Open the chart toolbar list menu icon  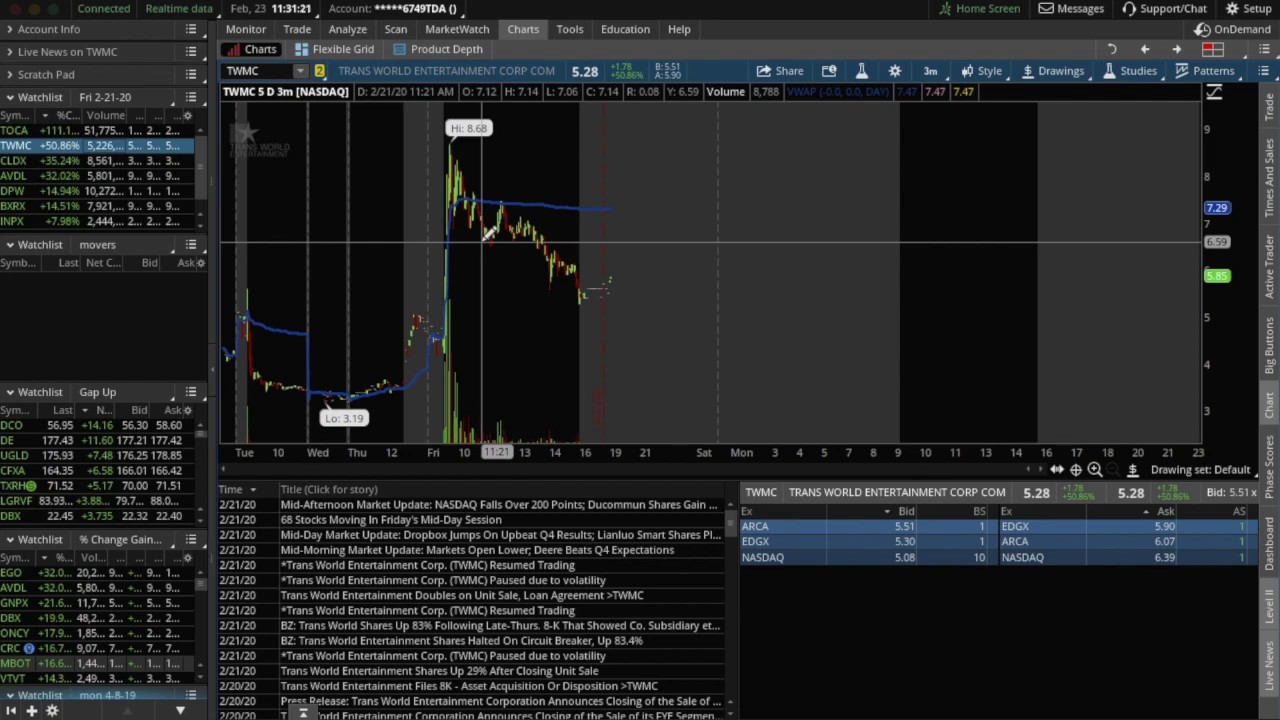pyautogui.click(x=1263, y=71)
